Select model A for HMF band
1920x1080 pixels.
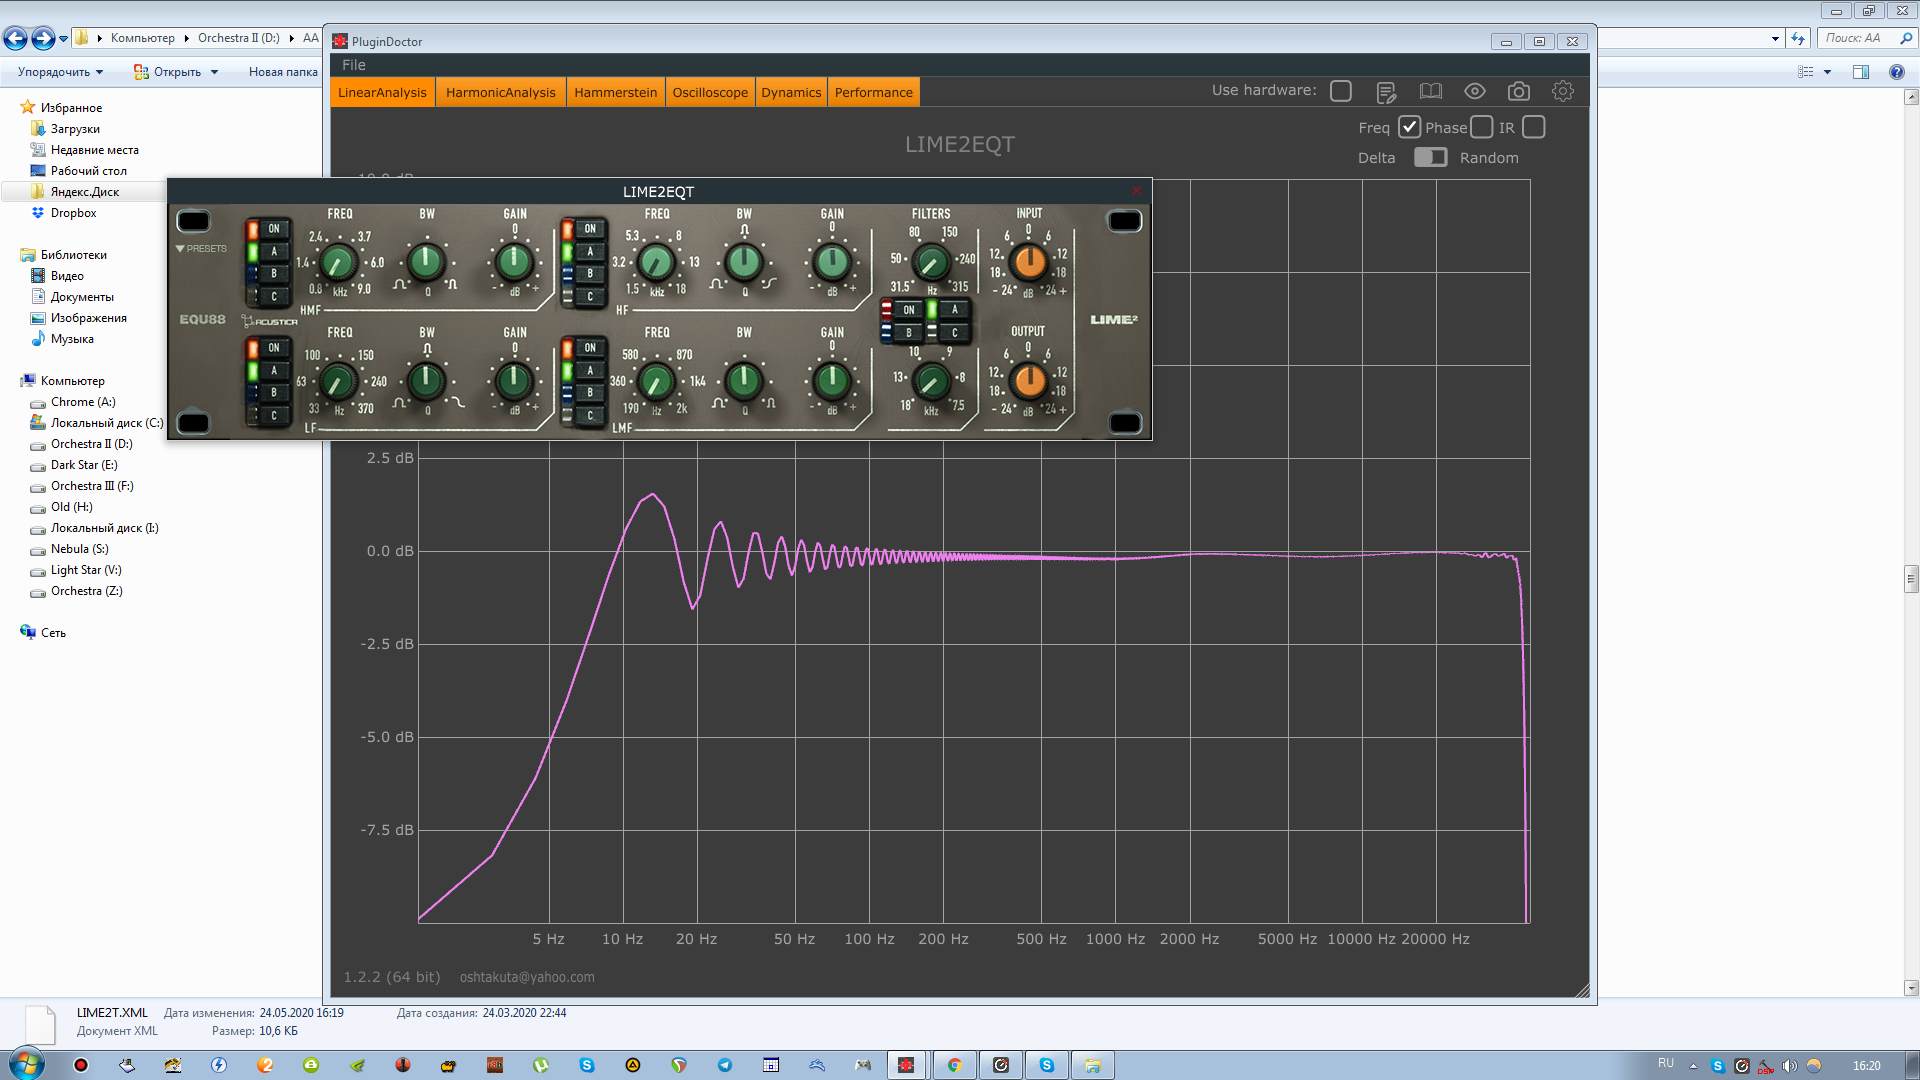point(274,252)
